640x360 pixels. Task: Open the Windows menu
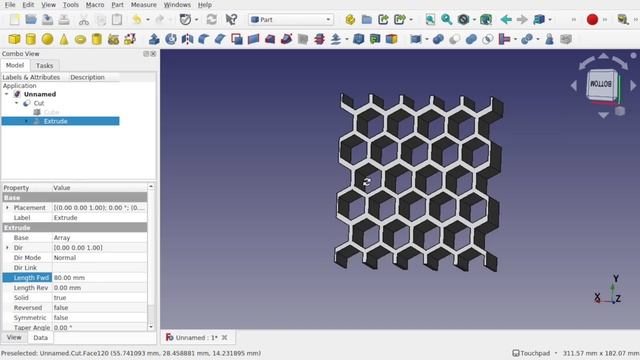[x=177, y=5]
